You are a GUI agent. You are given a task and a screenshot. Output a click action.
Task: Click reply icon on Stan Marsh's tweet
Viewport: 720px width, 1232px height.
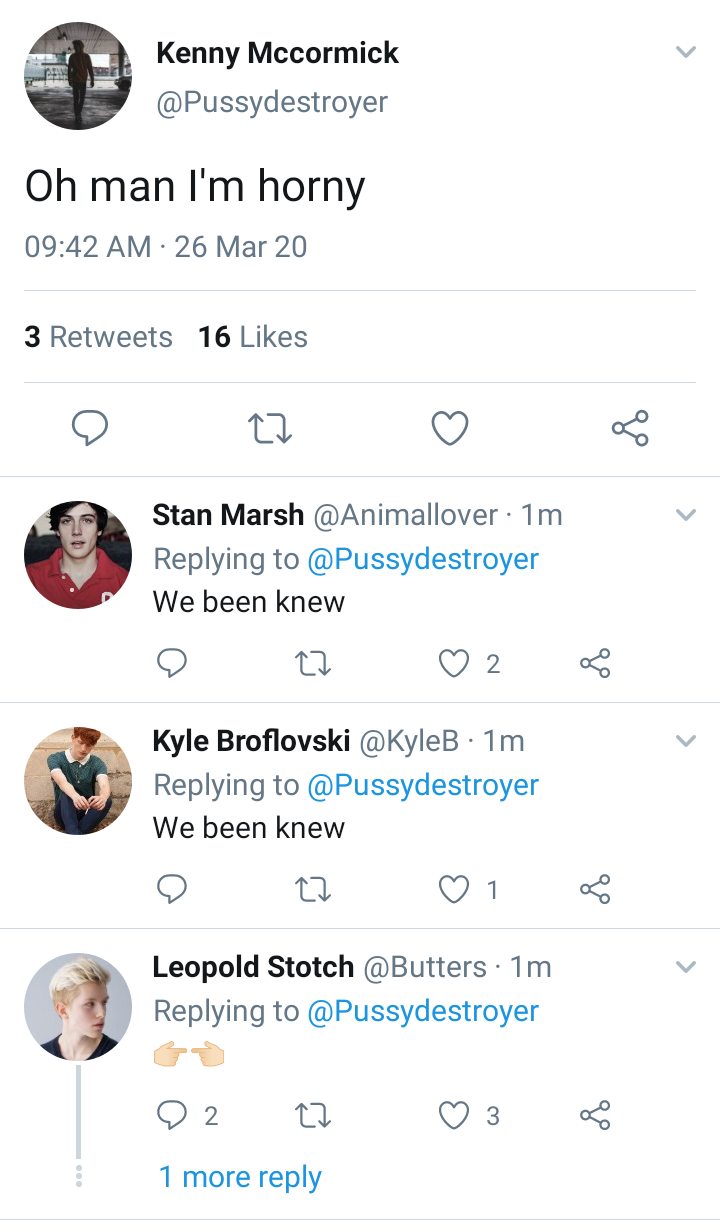[x=173, y=663]
